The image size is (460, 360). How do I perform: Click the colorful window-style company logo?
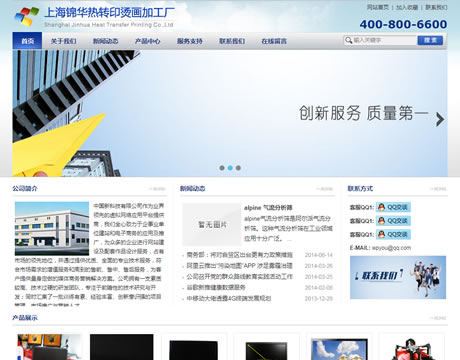[27, 16]
